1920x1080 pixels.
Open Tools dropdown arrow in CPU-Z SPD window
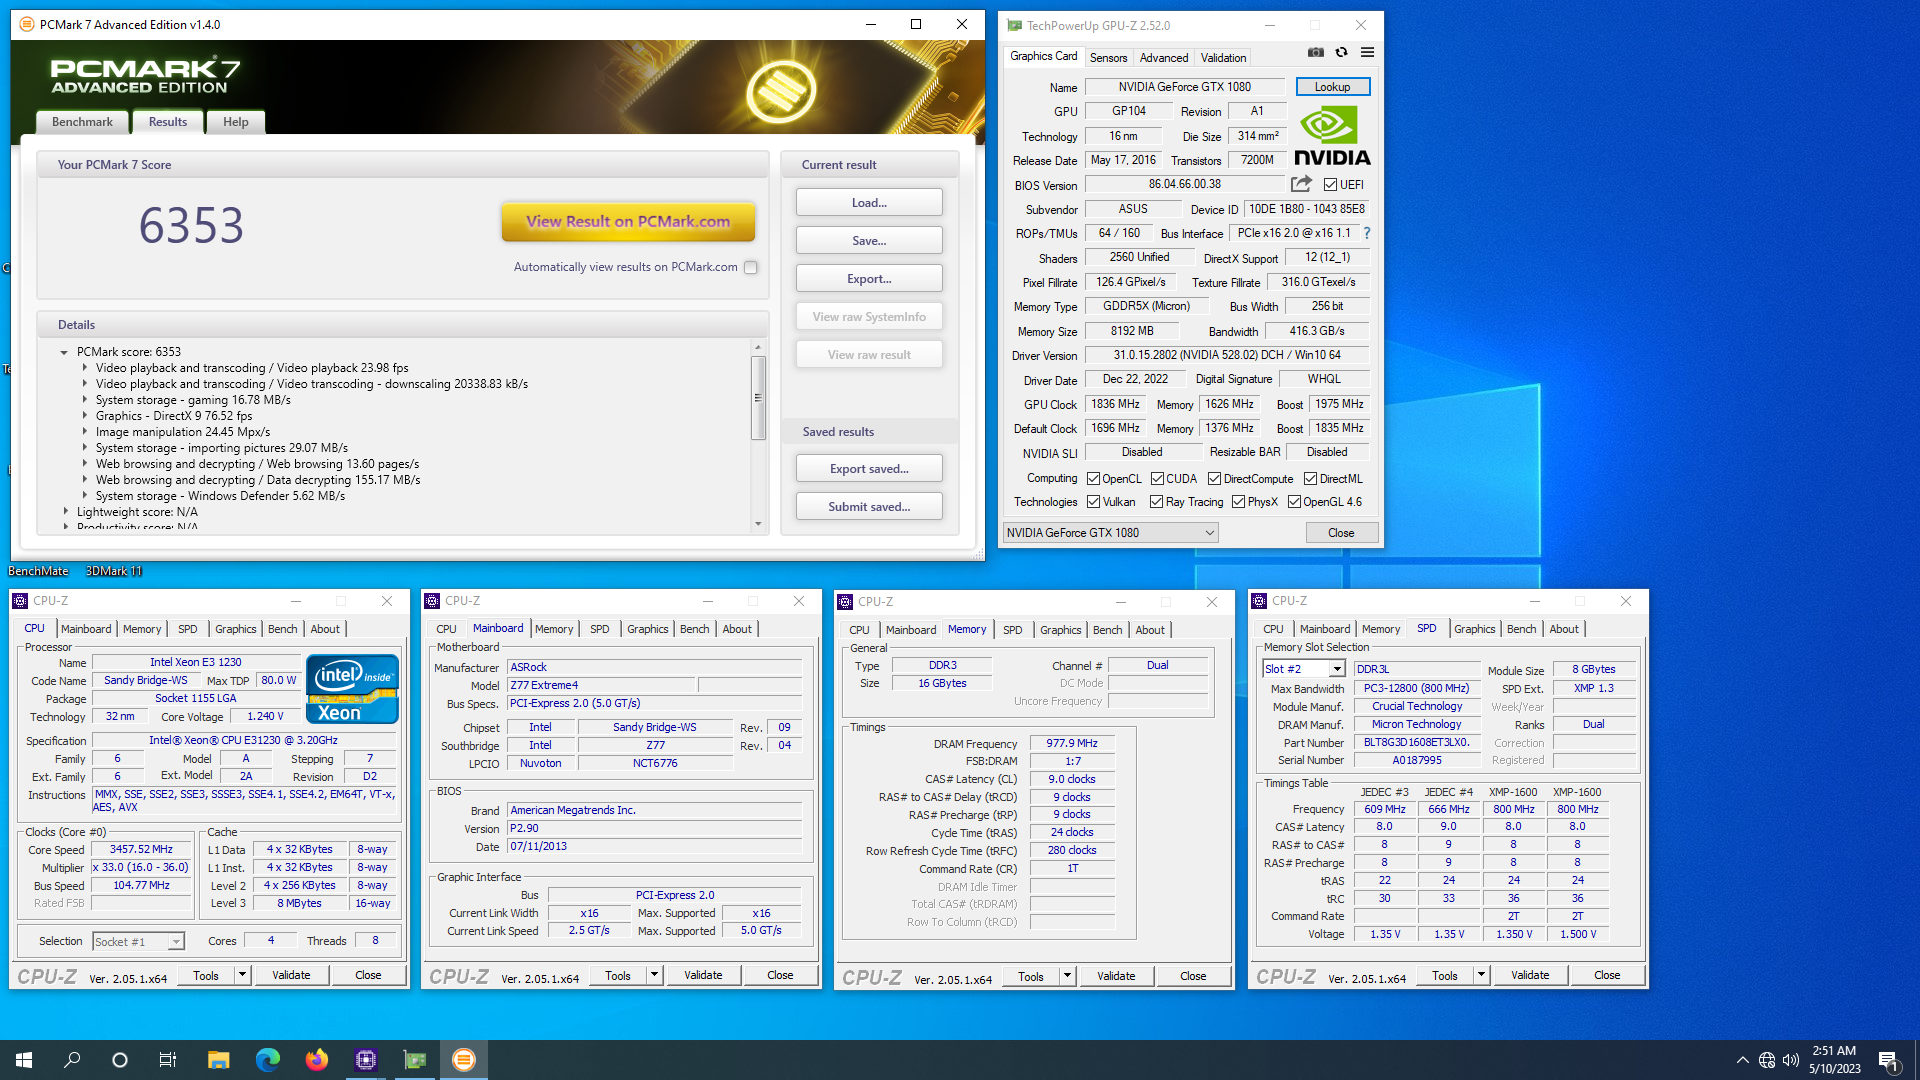tap(1481, 975)
